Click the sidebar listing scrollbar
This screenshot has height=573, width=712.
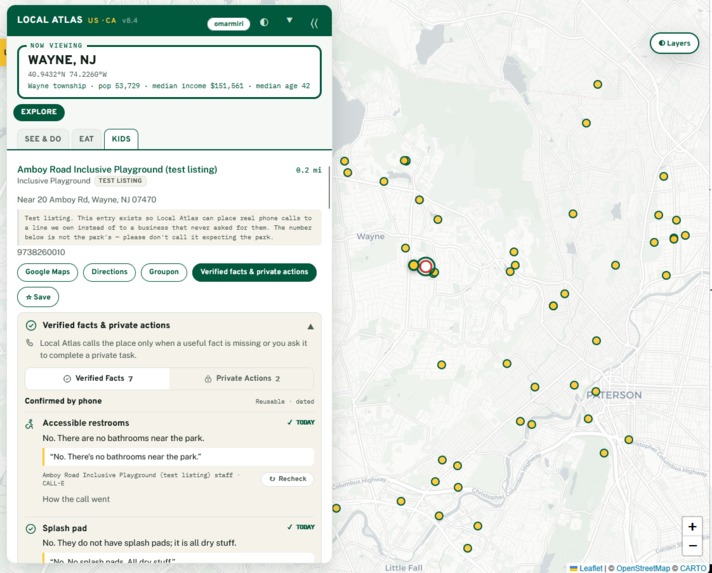[x=329, y=188]
